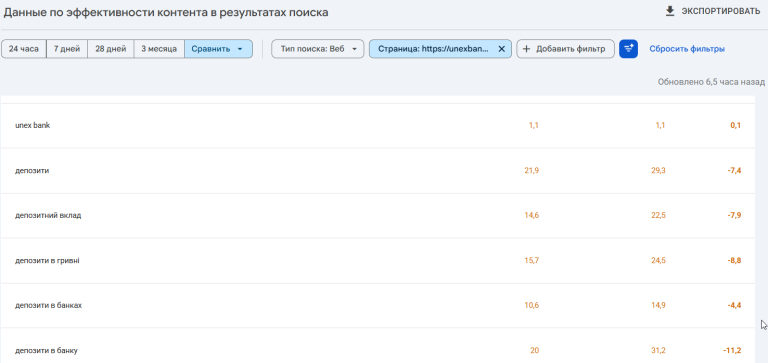Click the Сбросить фильтры link
Viewport: 768px width, 363px height.
coord(687,49)
